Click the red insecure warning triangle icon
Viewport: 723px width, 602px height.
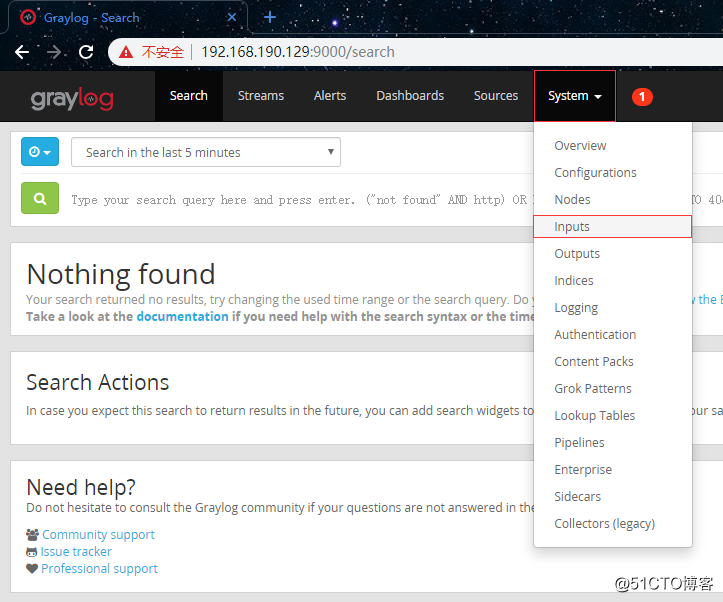coord(126,52)
